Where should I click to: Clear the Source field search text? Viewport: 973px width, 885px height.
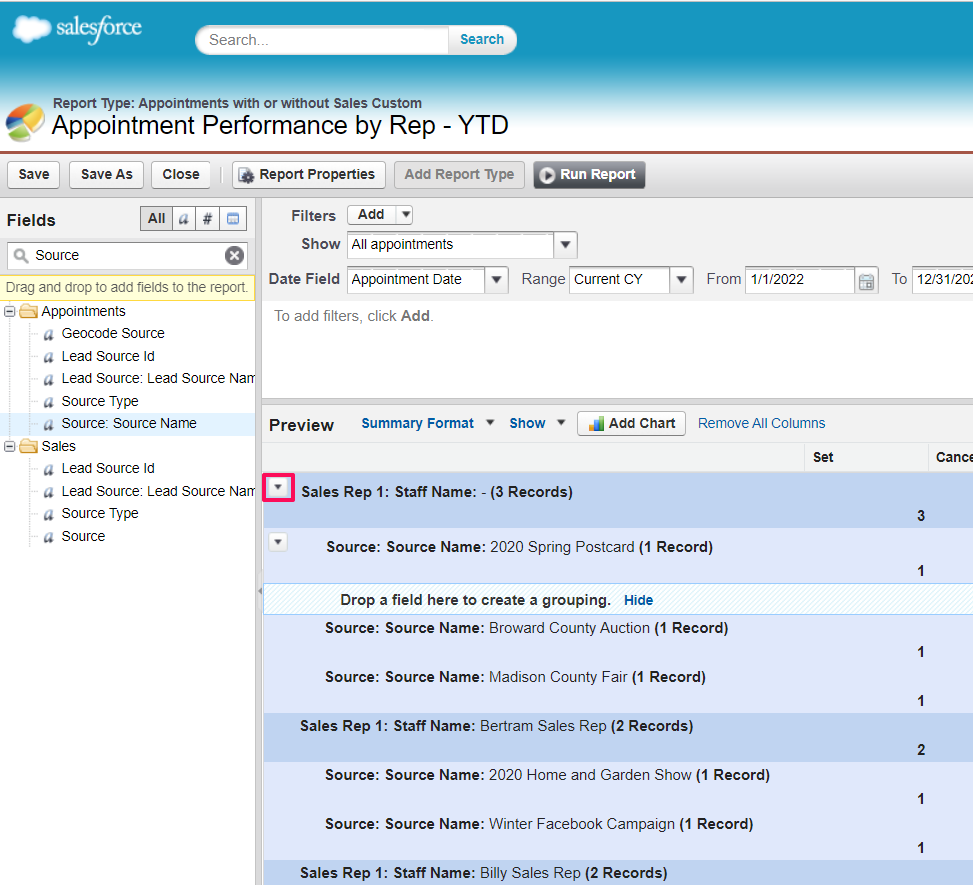tap(234, 256)
